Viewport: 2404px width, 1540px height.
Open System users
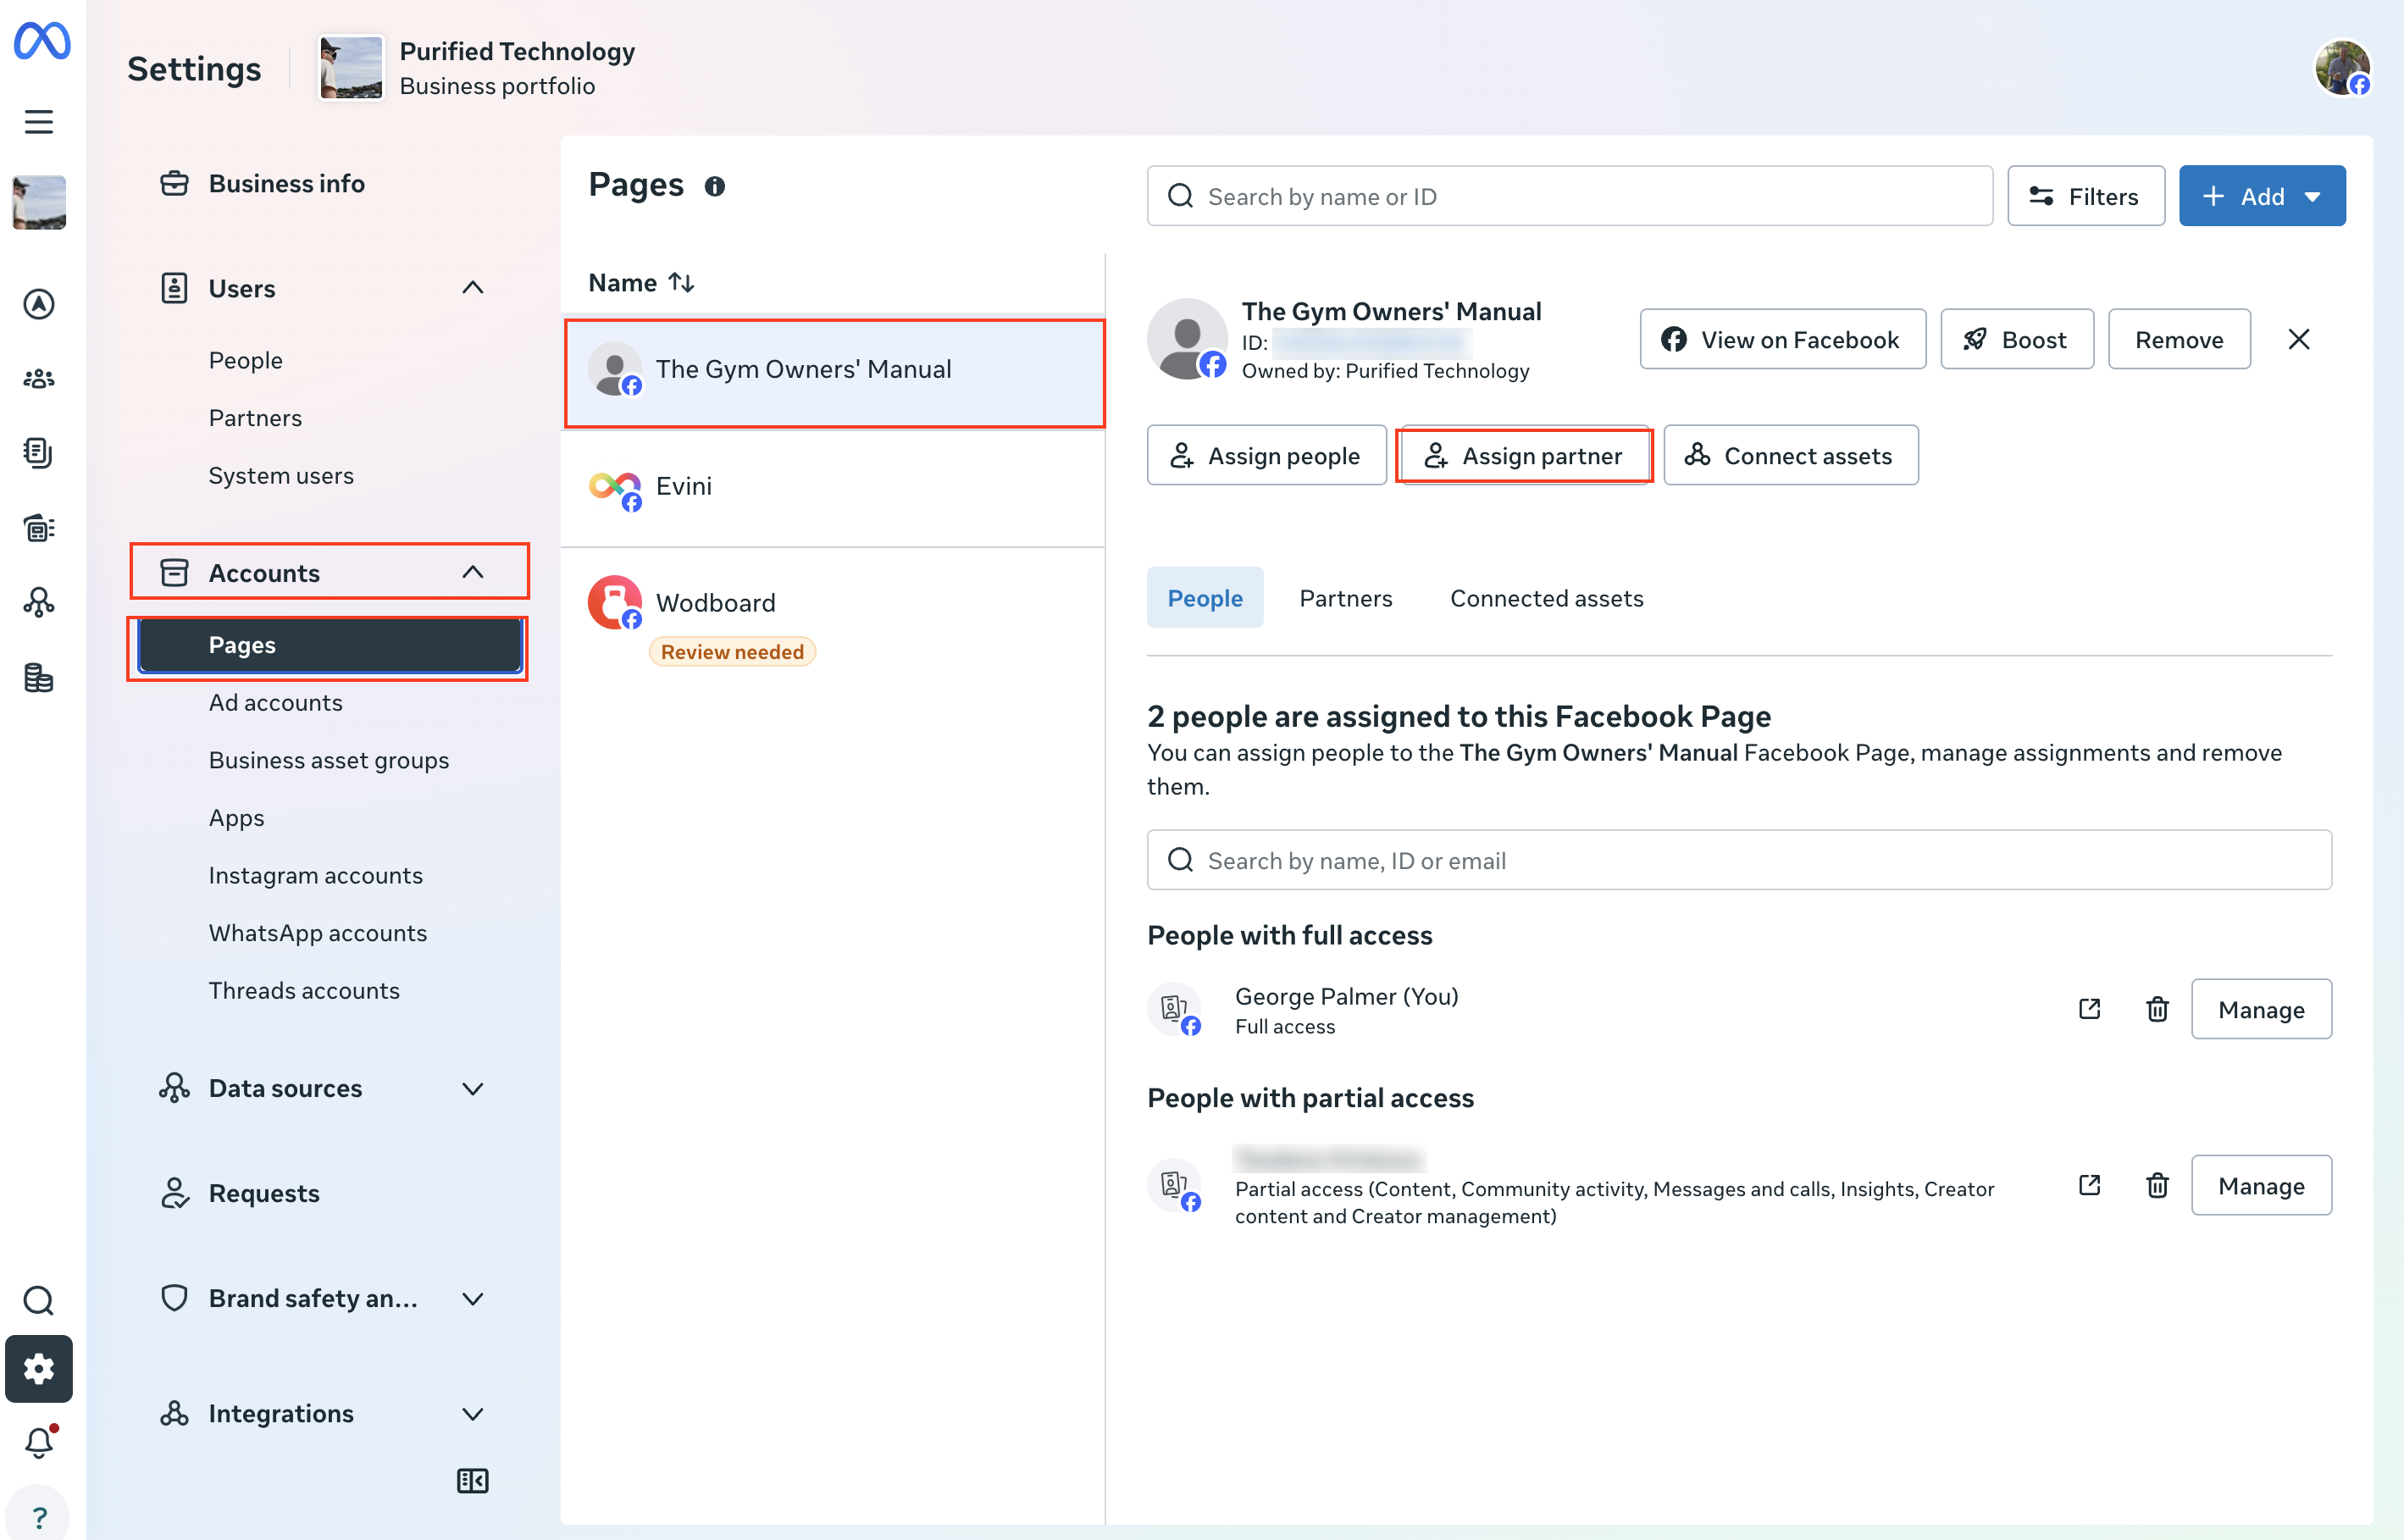(x=281, y=475)
